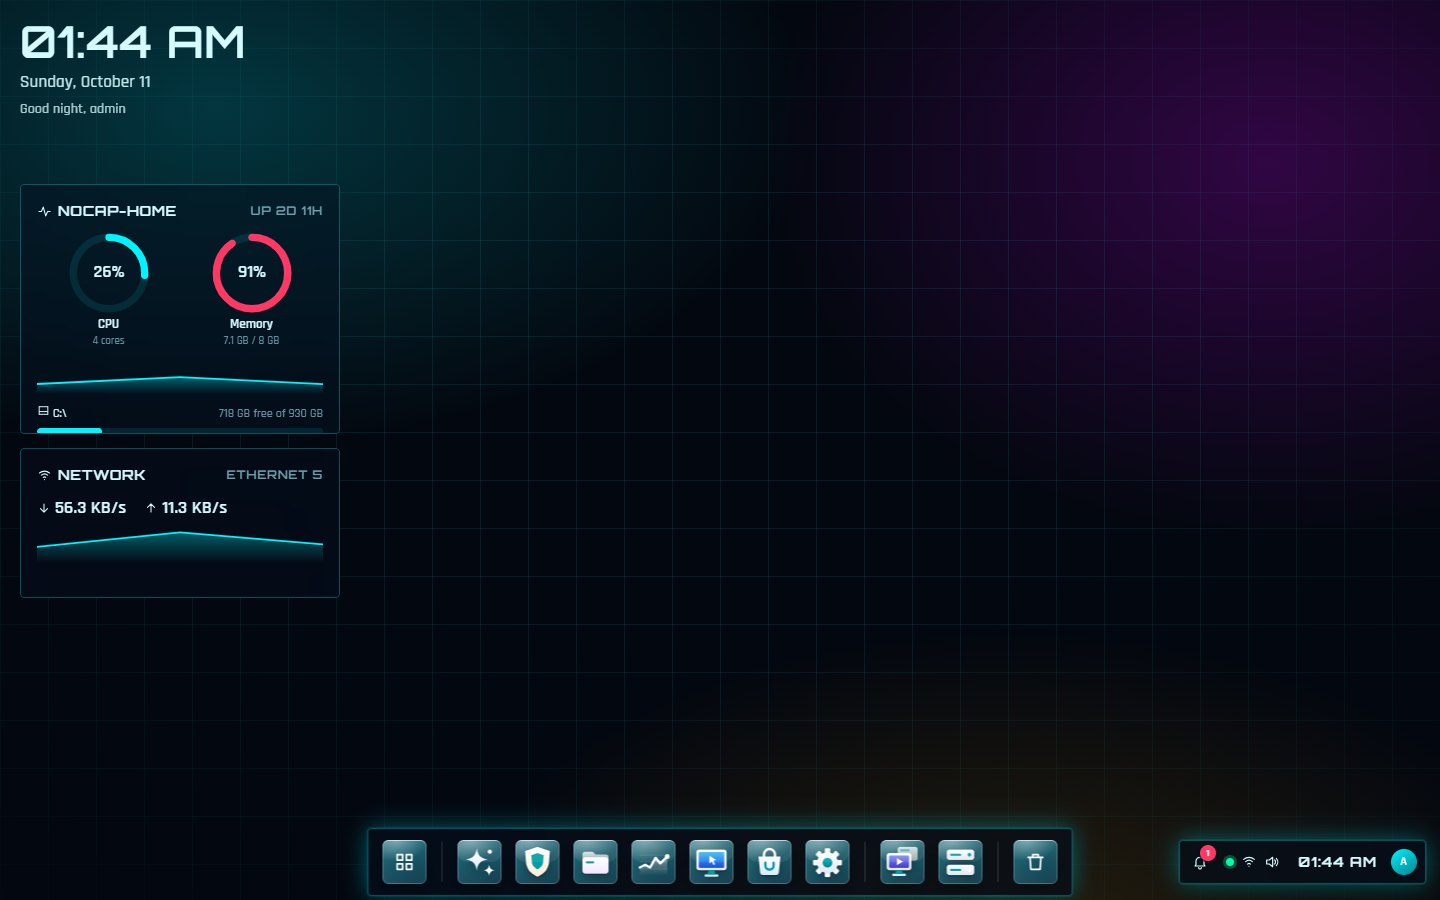Click the 01:44 AM tray clock
This screenshot has height=900, width=1440.
point(1337,862)
